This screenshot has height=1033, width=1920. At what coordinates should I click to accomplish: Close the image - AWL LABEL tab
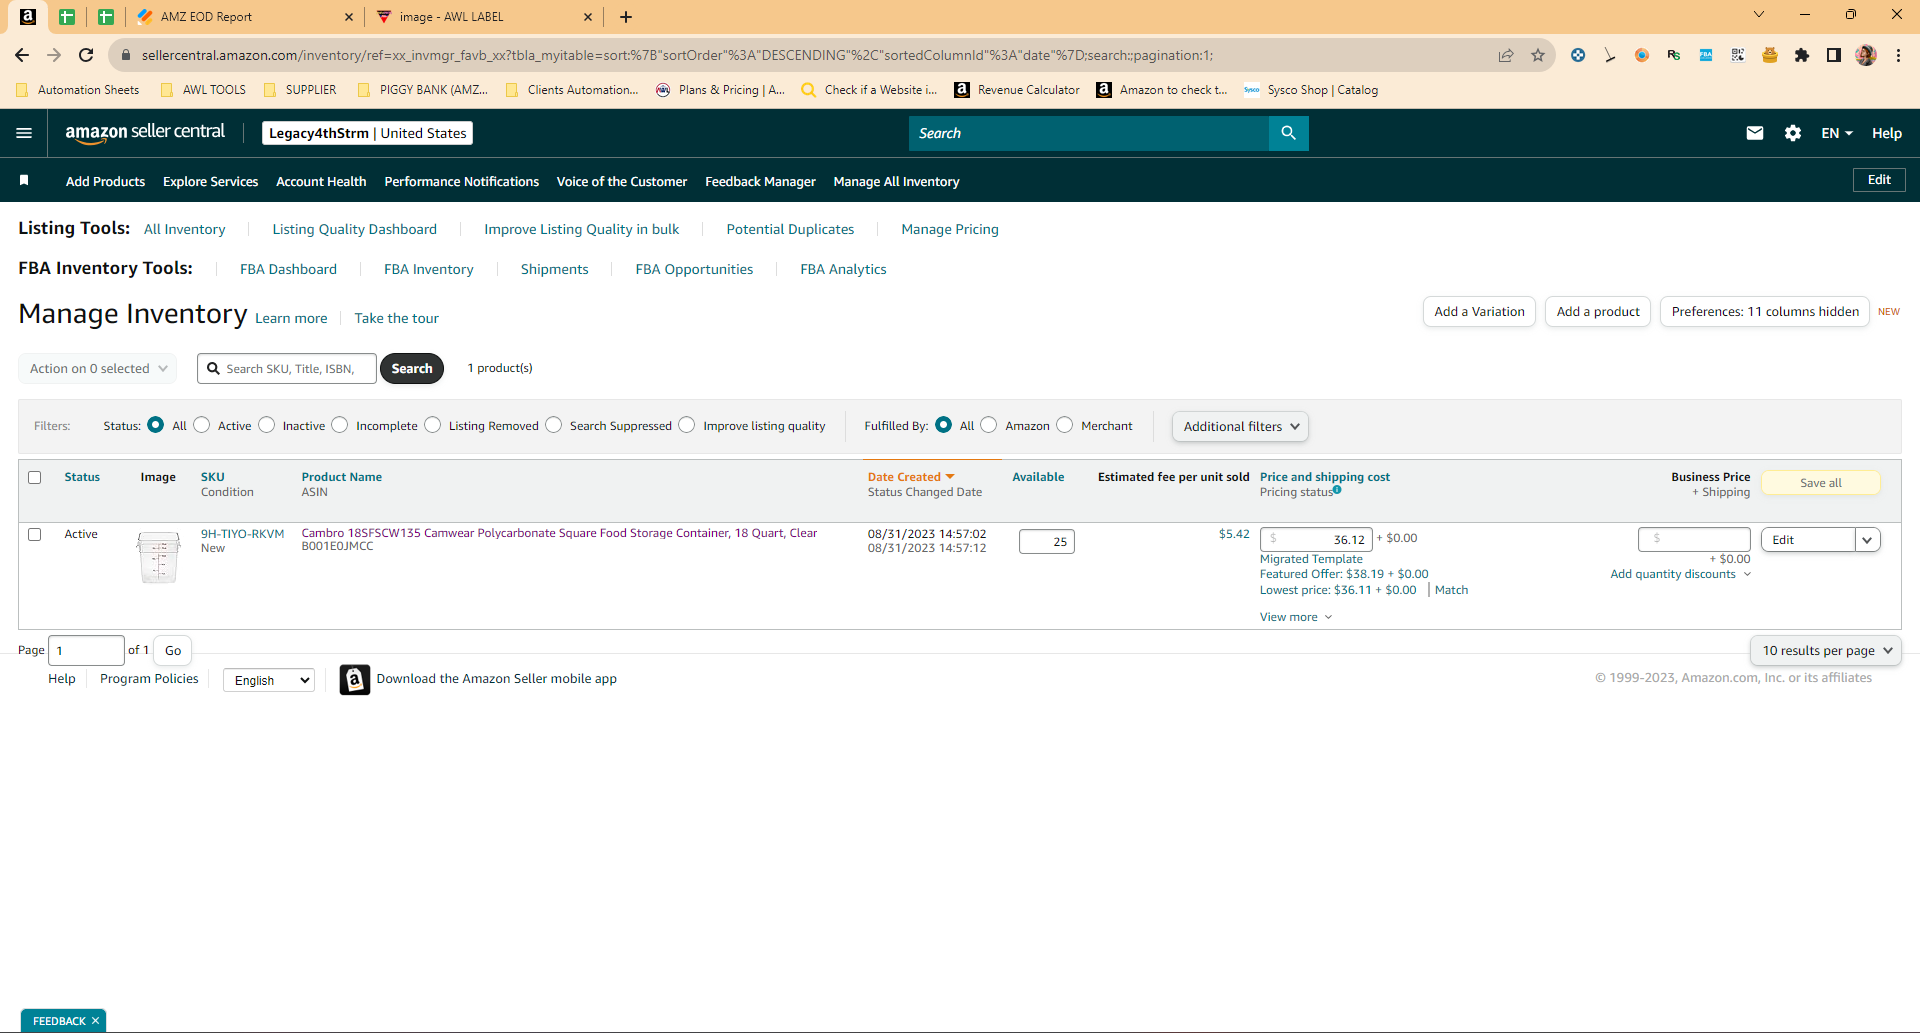click(588, 17)
